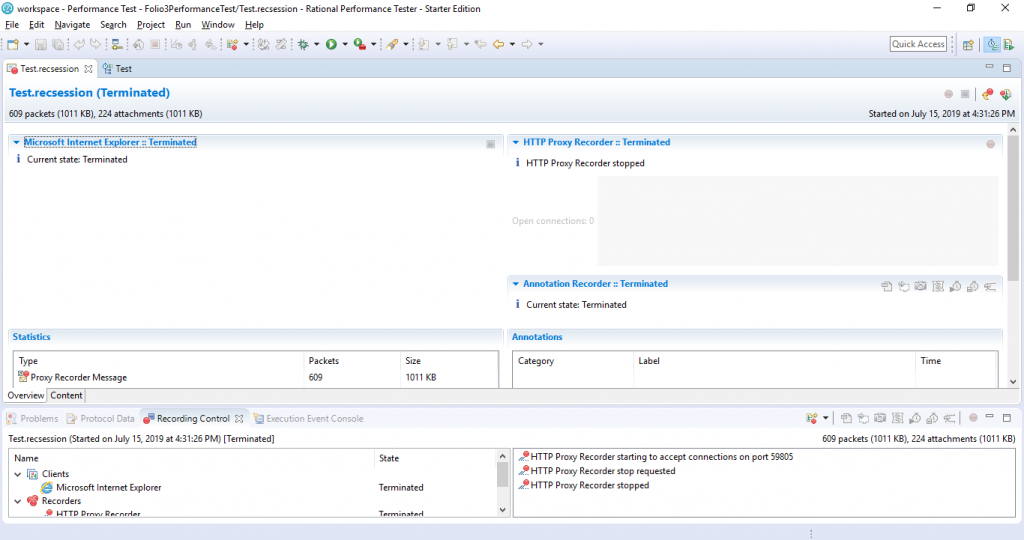Click the rightmost perspective icon with green arrow
This screenshot has height=540, width=1024.
pyautogui.click(x=1009, y=44)
